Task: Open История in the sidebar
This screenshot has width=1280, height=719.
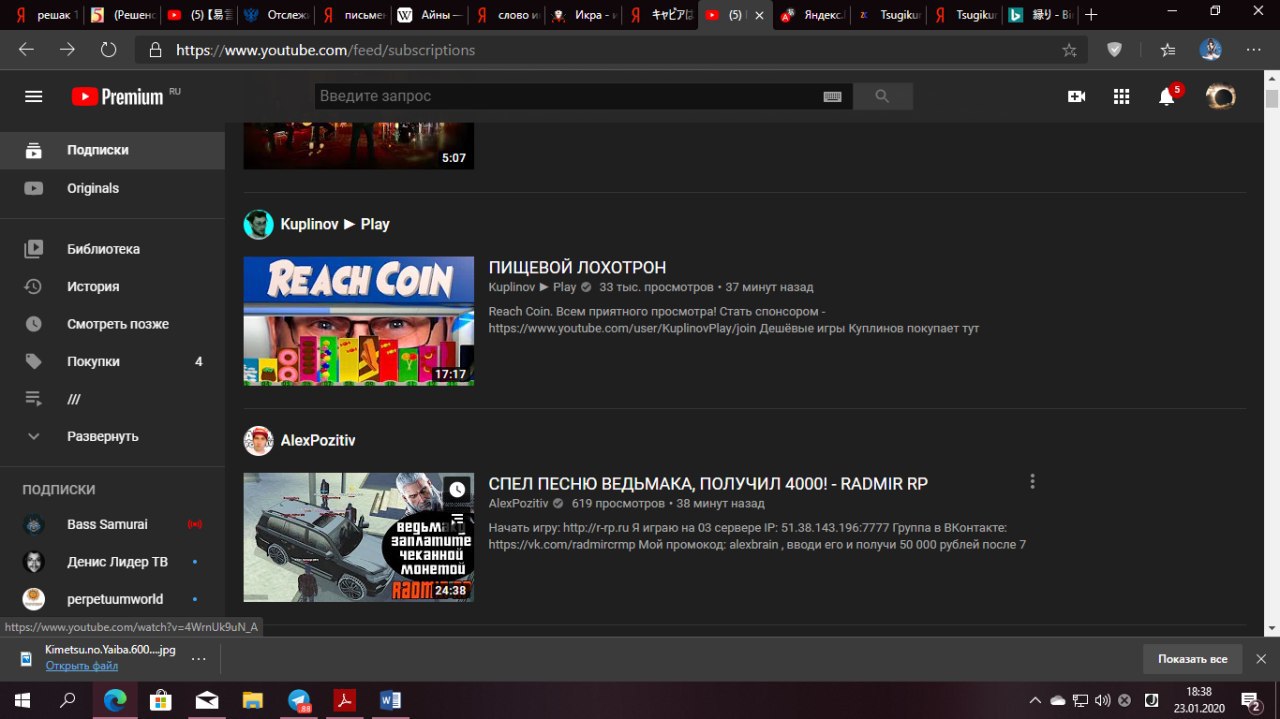Action: click(x=112, y=287)
